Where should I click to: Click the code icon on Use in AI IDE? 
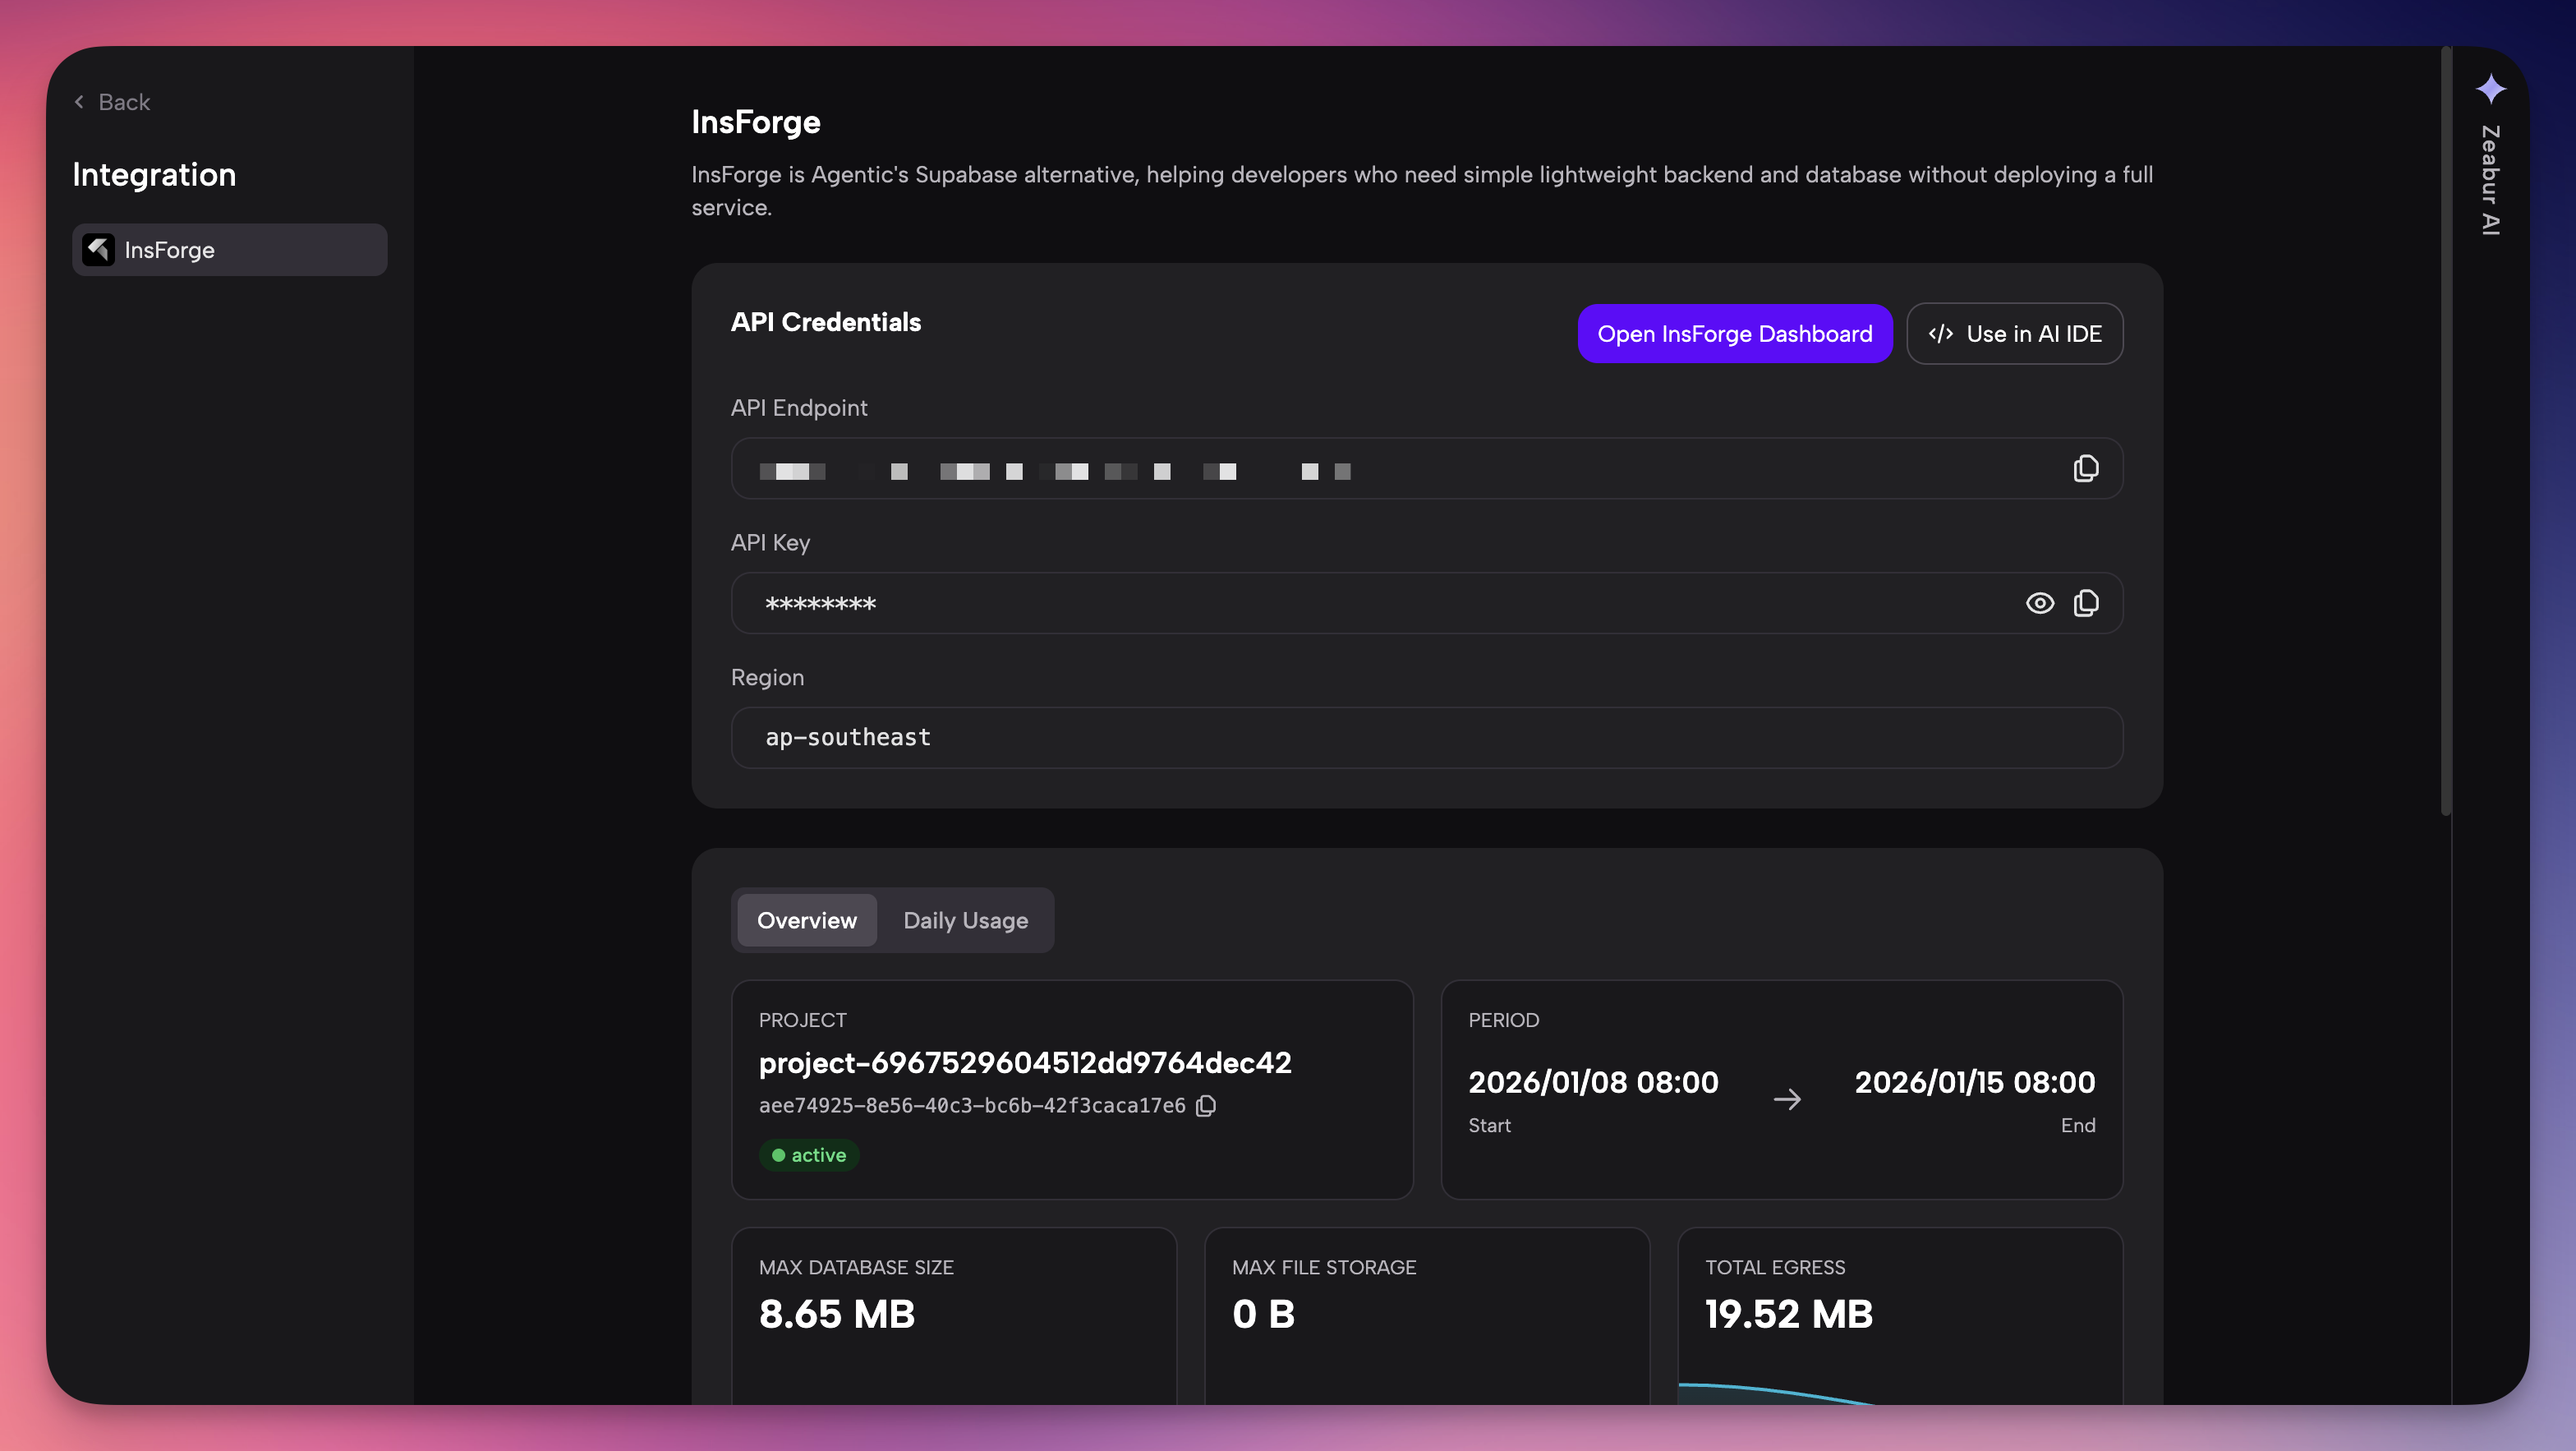click(x=1942, y=334)
